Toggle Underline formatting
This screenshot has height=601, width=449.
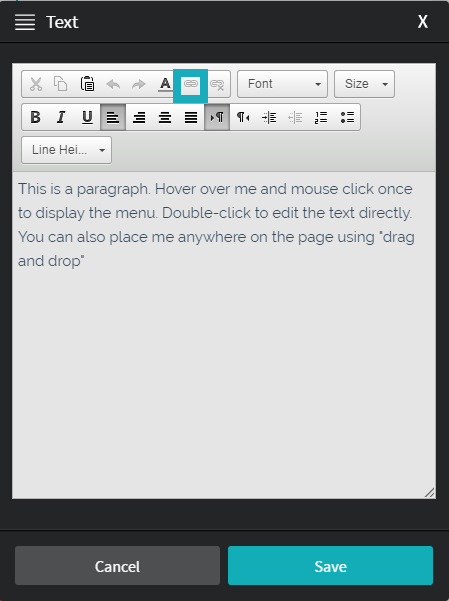click(x=87, y=117)
